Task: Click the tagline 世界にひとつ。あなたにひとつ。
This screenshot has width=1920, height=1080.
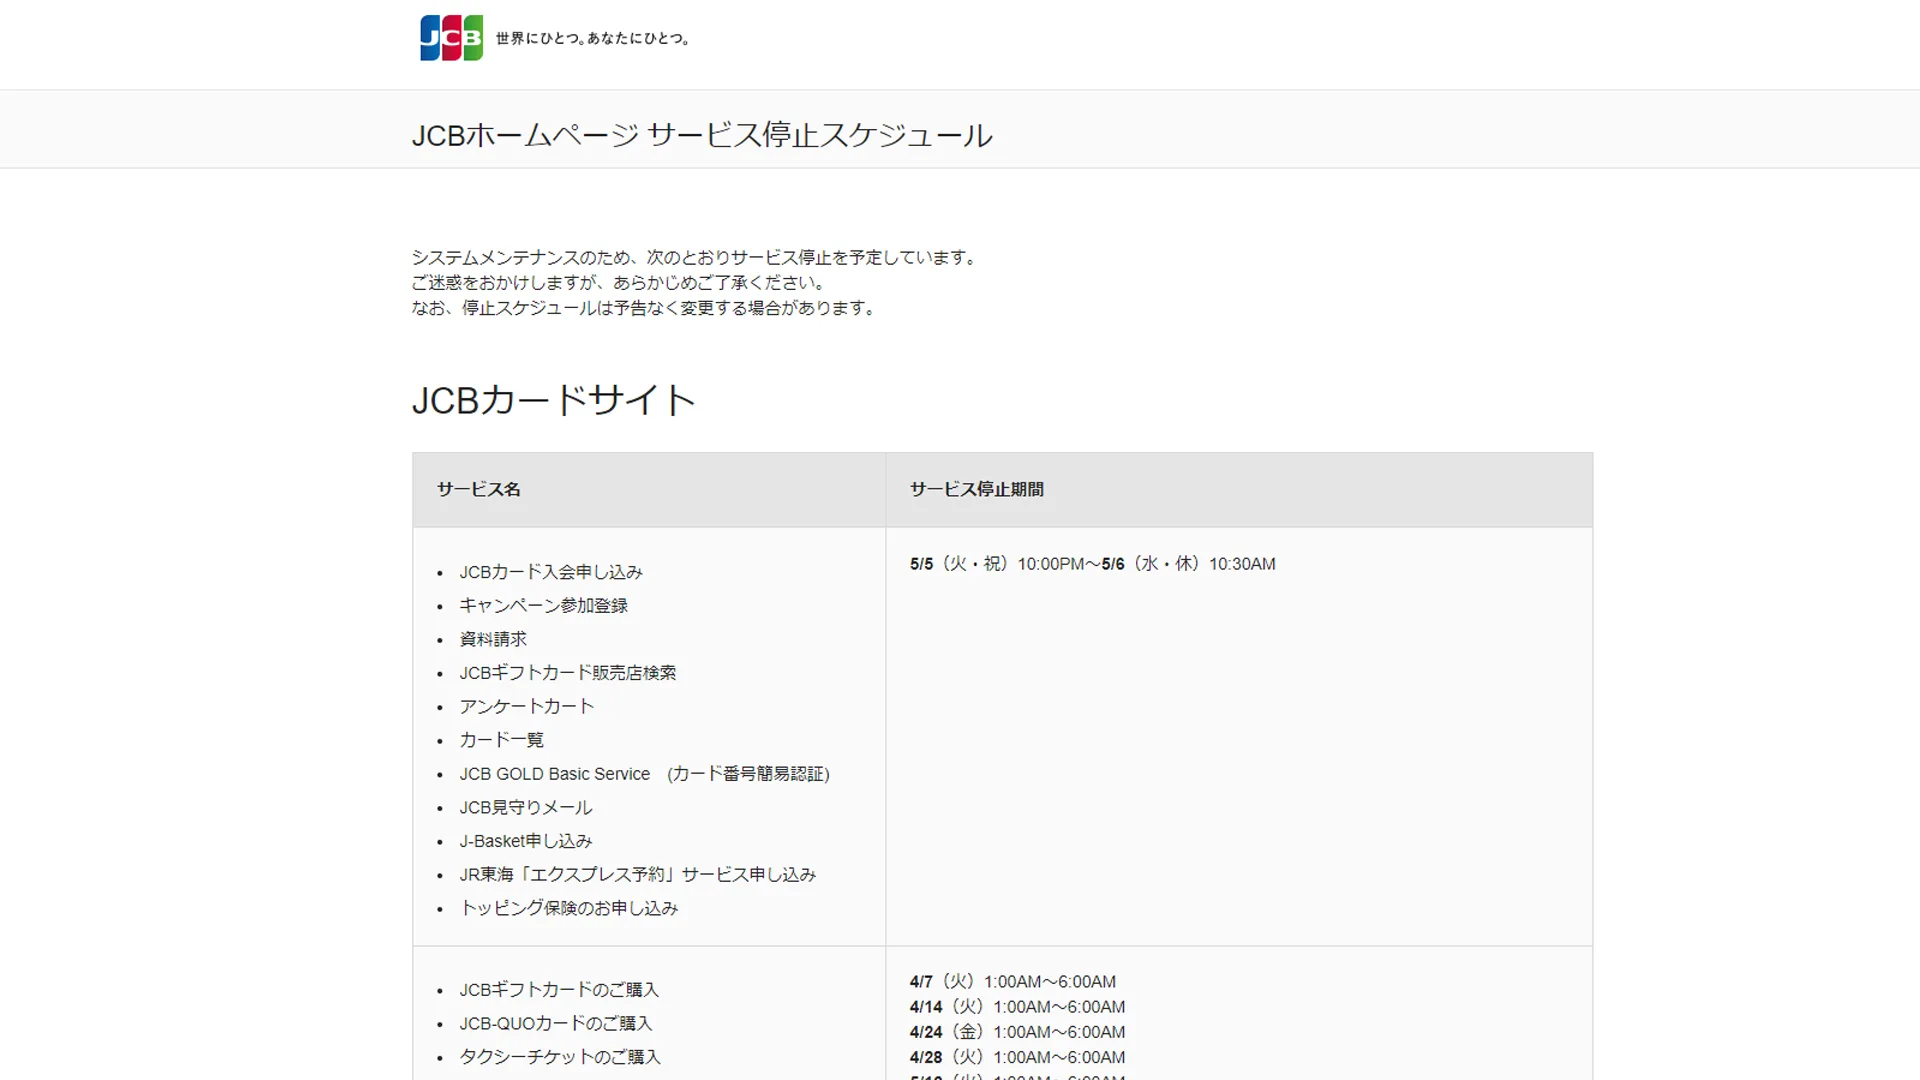Action: point(593,39)
